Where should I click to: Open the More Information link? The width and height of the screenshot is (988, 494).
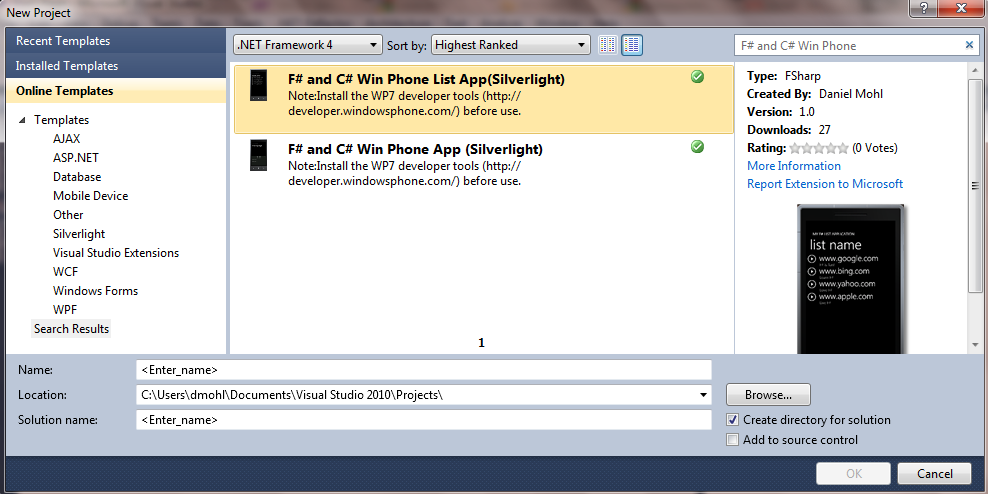point(794,166)
